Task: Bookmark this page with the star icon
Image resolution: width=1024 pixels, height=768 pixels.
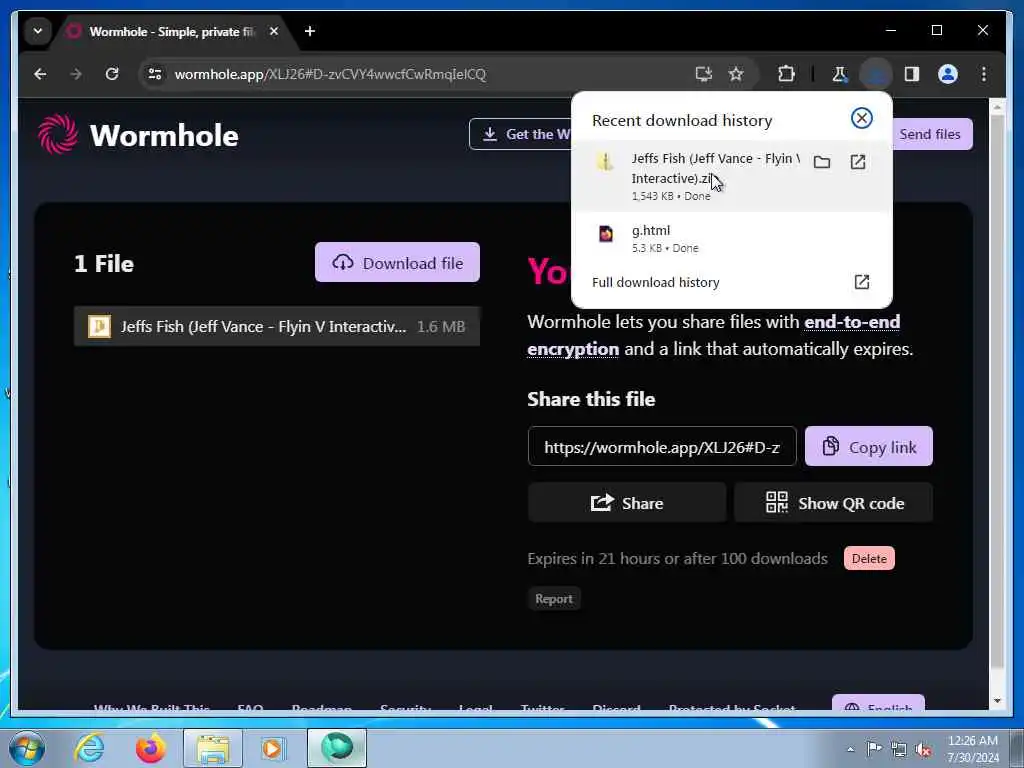Action: coord(736,74)
